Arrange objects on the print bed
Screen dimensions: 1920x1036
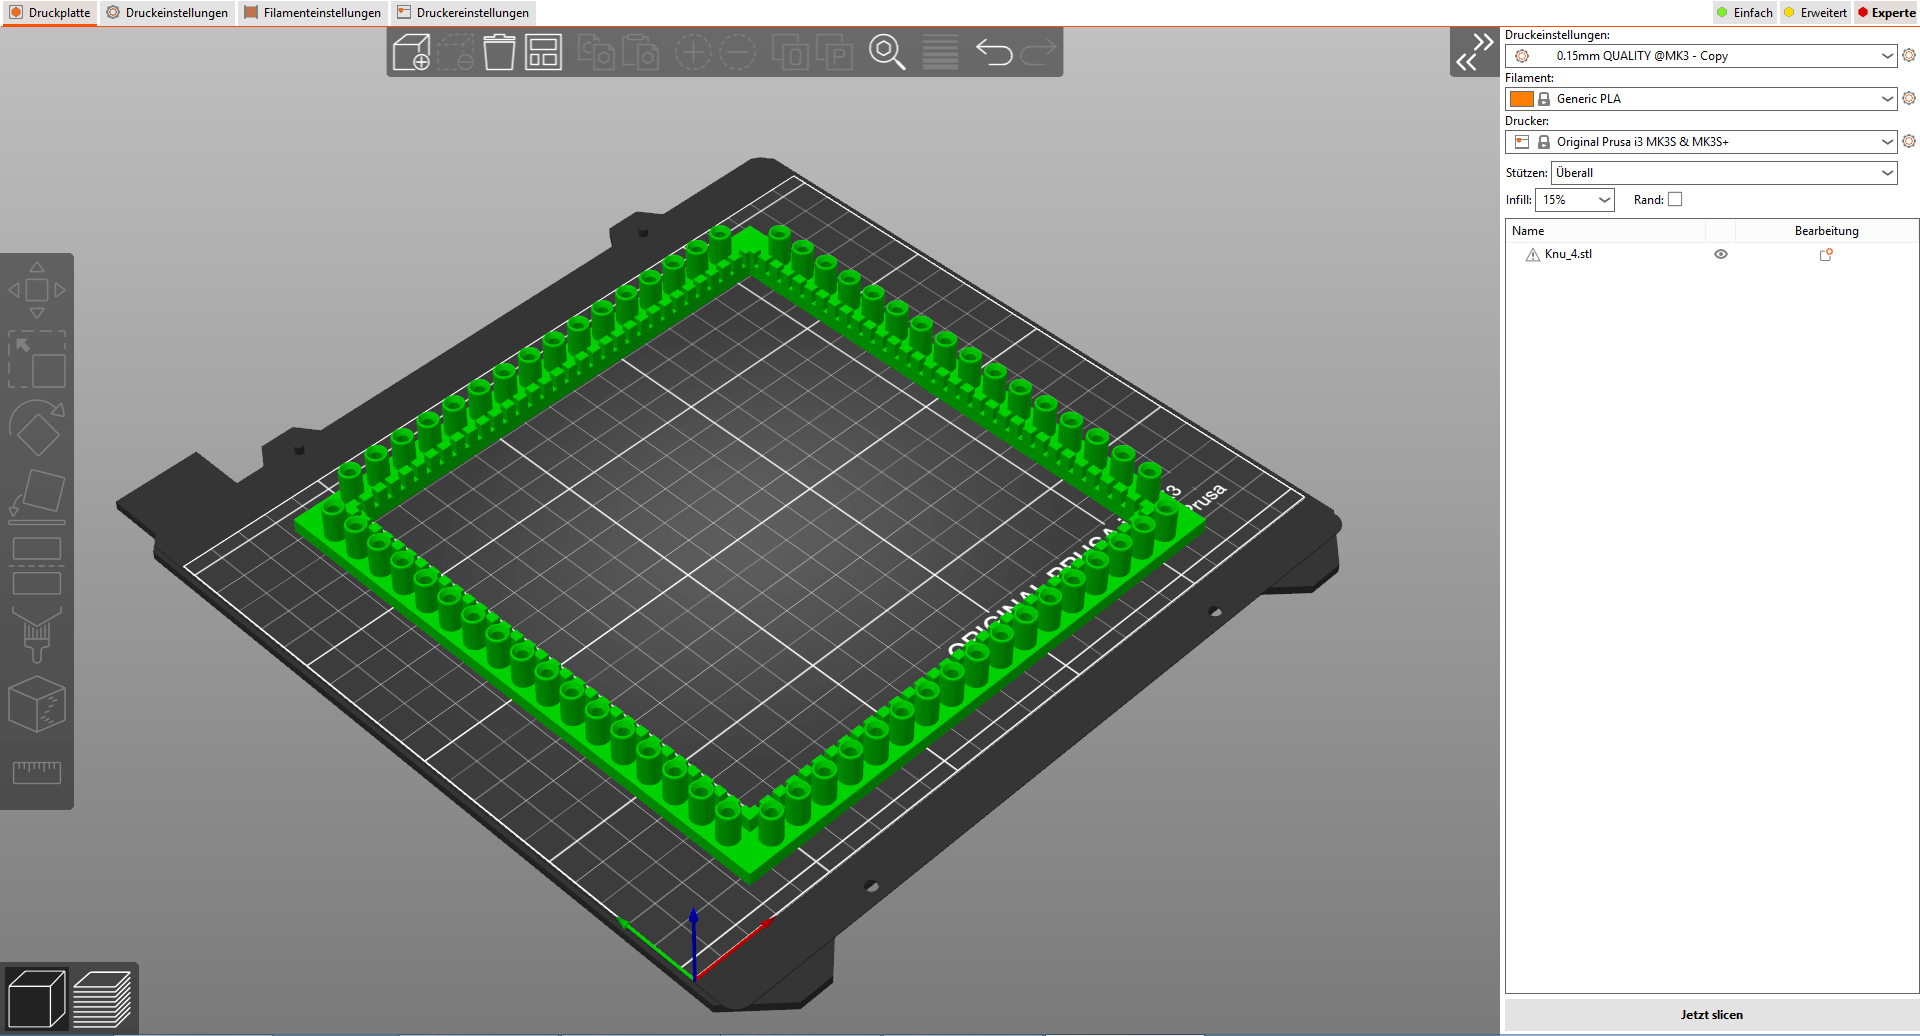point(543,52)
